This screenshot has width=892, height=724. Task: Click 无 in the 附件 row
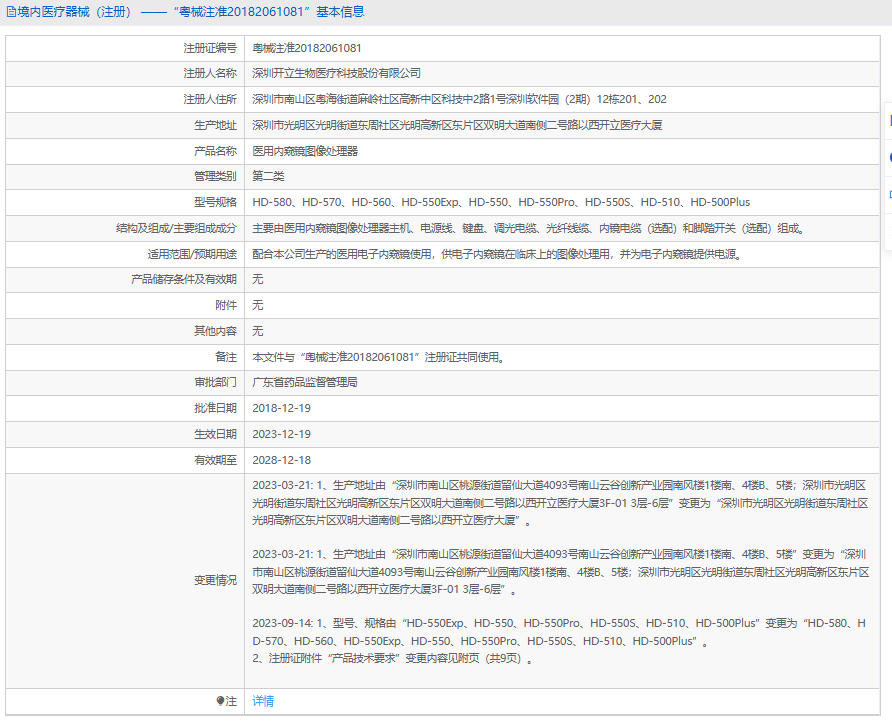(258, 305)
